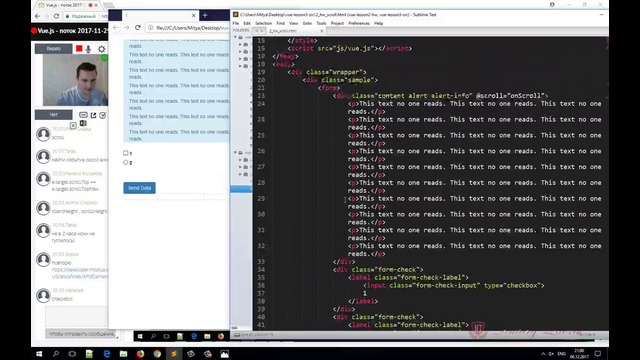Click avatar beside chat message "scroll"
The image size is (640, 360).
click(x=43, y=134)
